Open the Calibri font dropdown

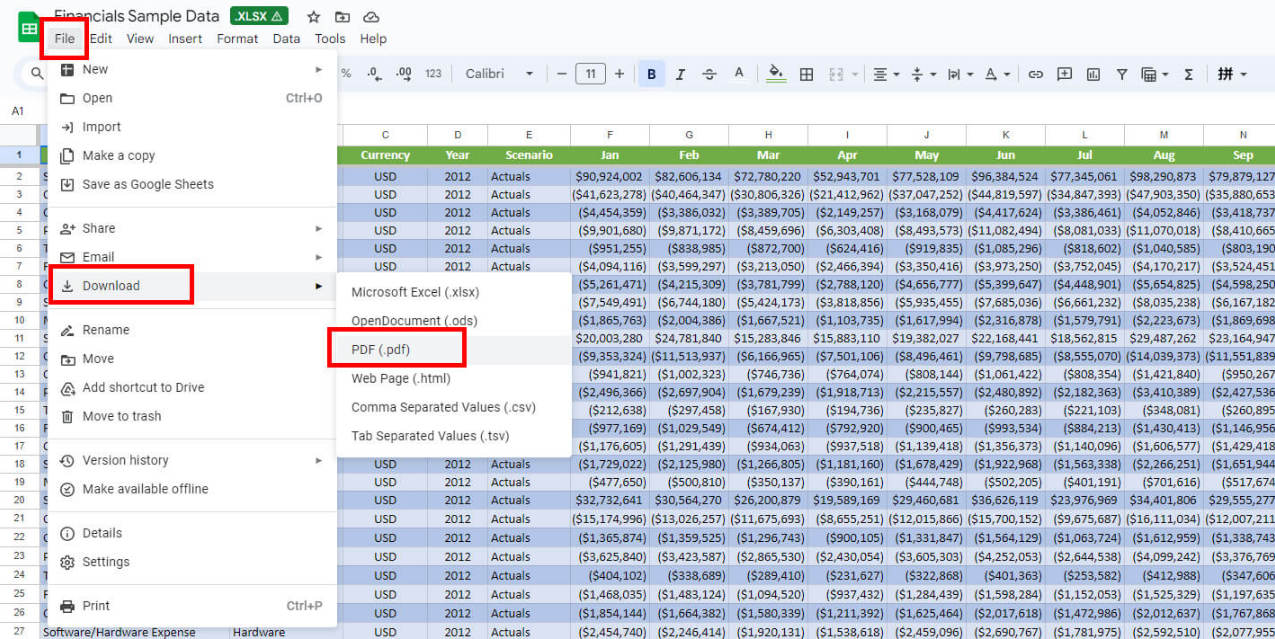pos(500,74)
